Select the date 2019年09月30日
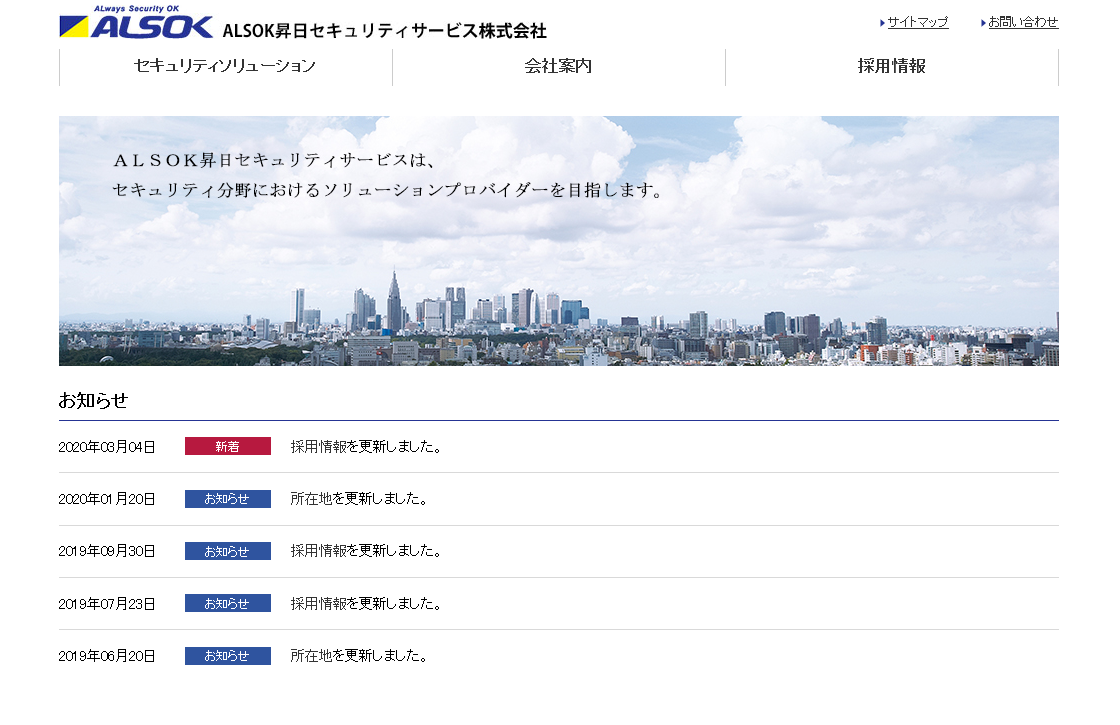Image resolution: width=1120 pixels, height=725 pixels. click(107, 551)
